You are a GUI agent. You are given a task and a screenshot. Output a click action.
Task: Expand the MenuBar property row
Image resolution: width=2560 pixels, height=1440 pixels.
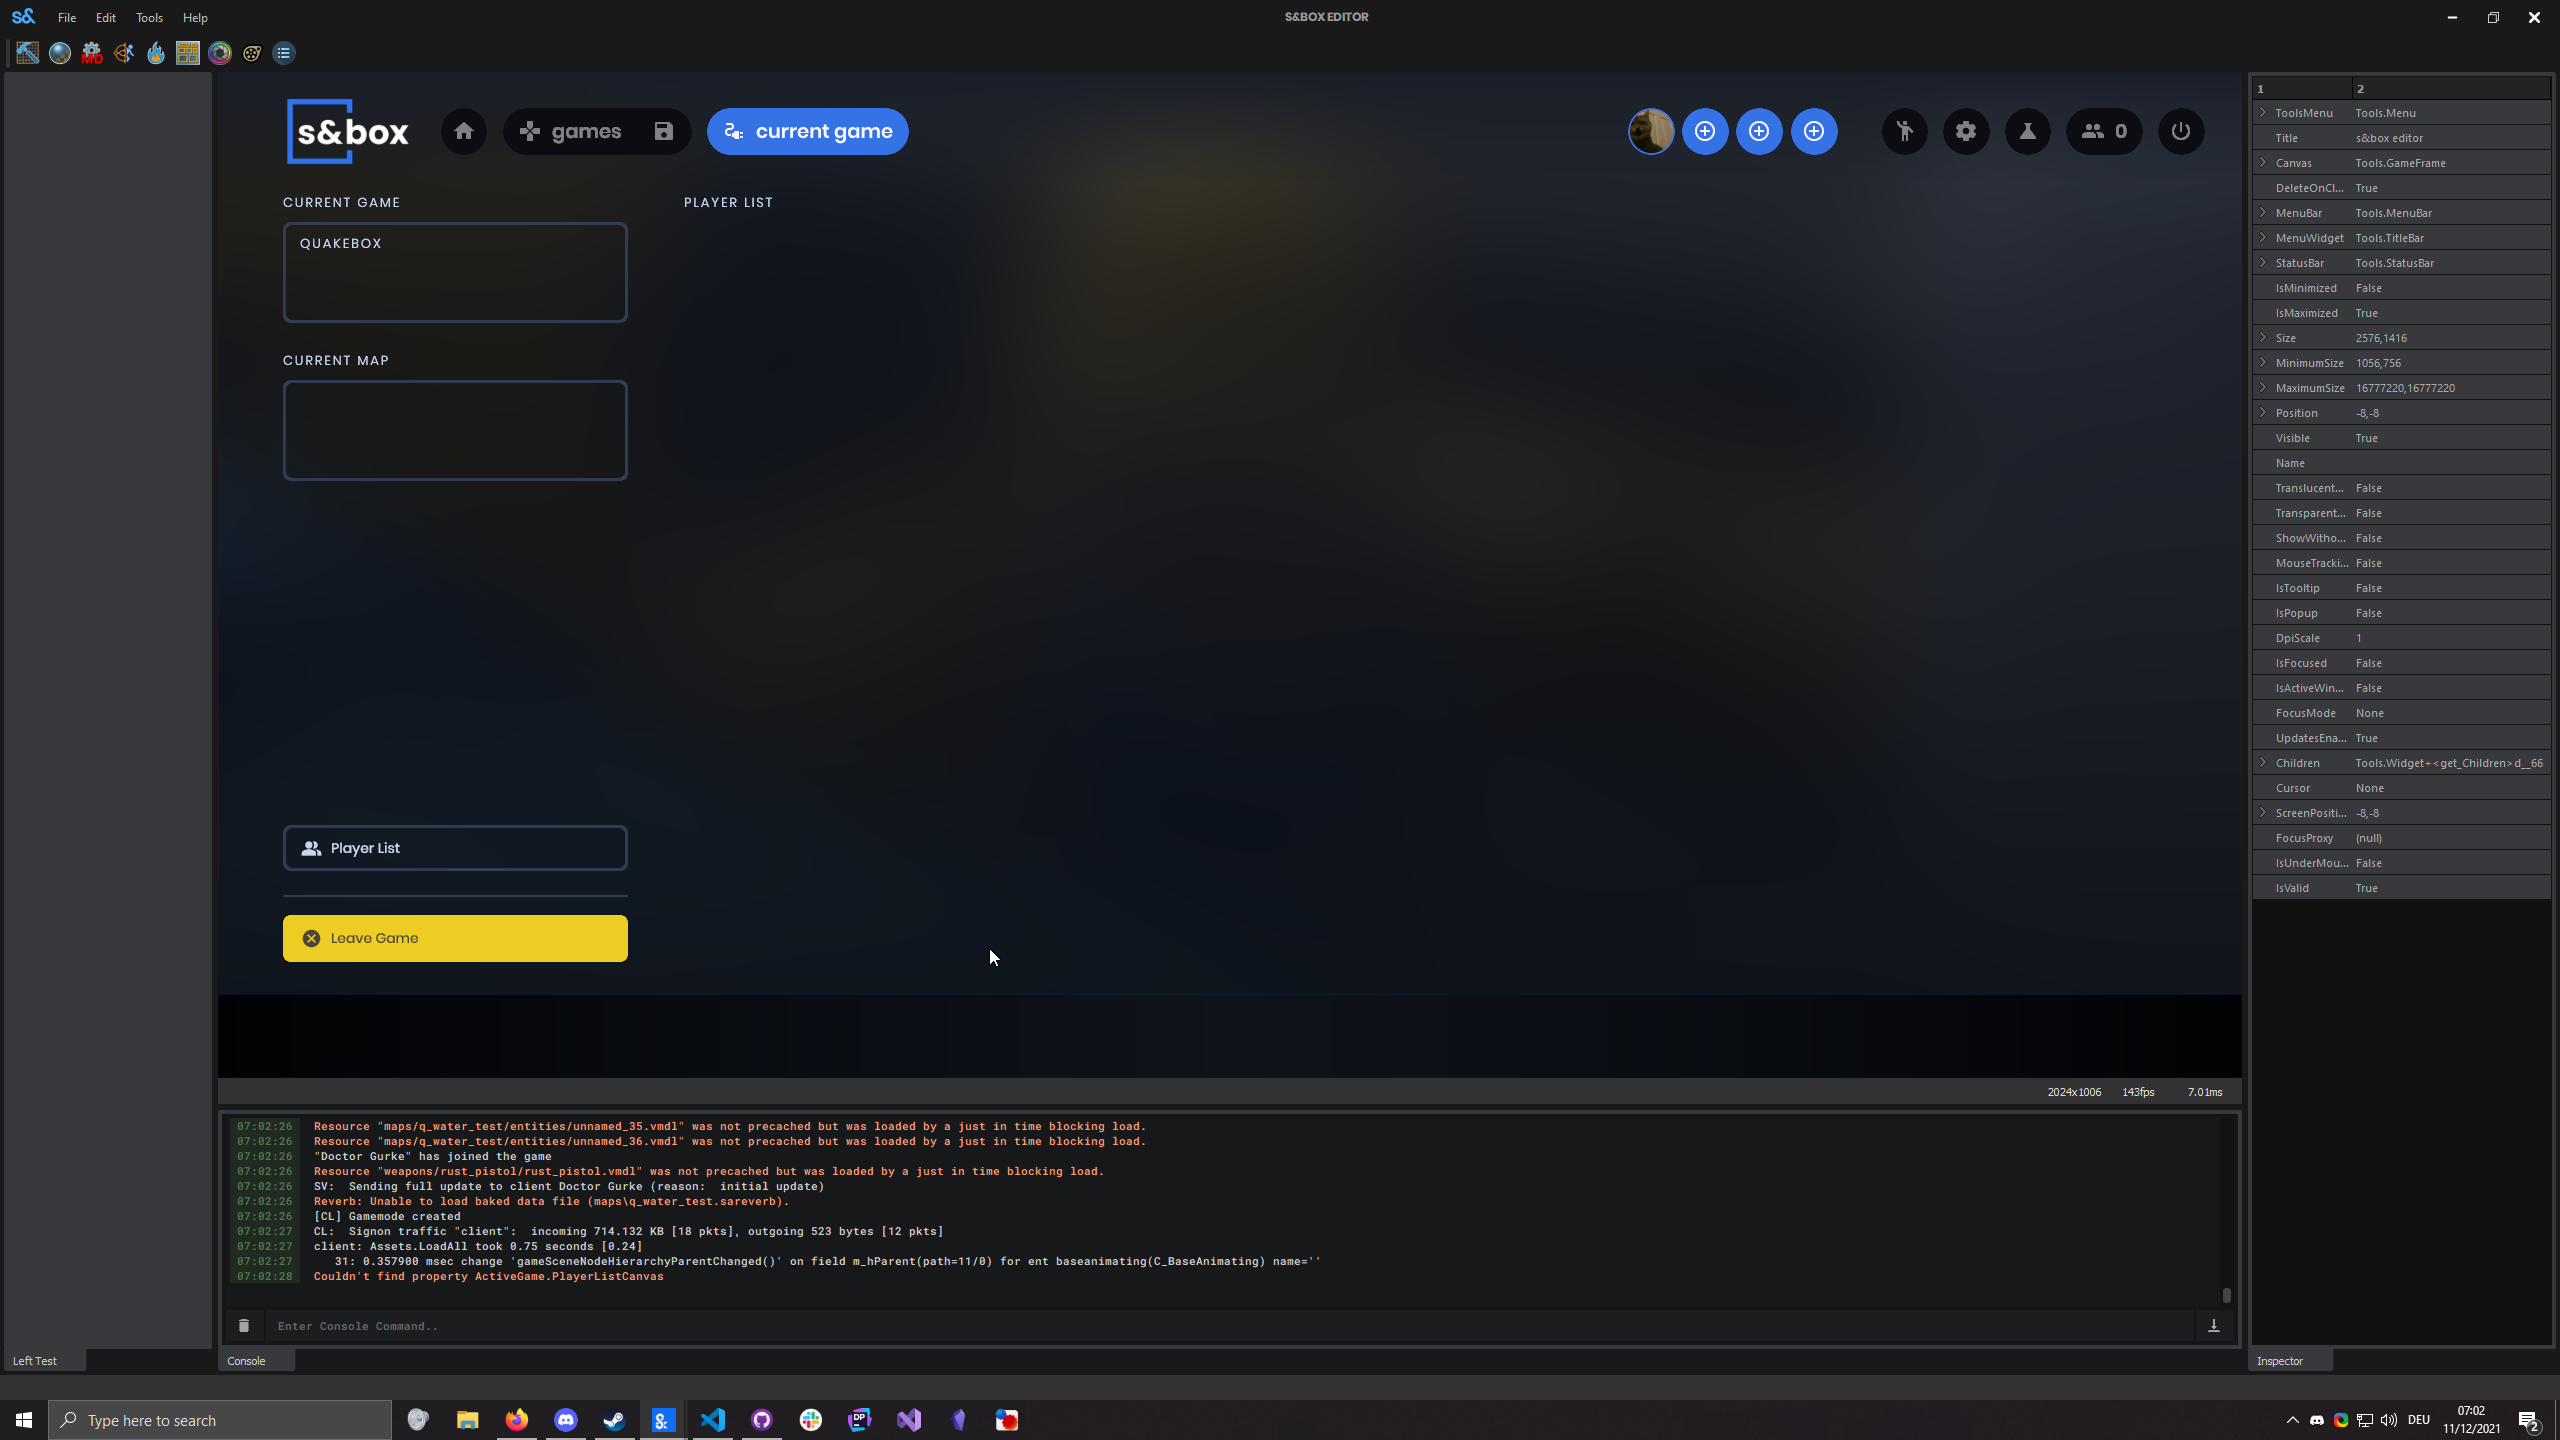pos(2263,212)
